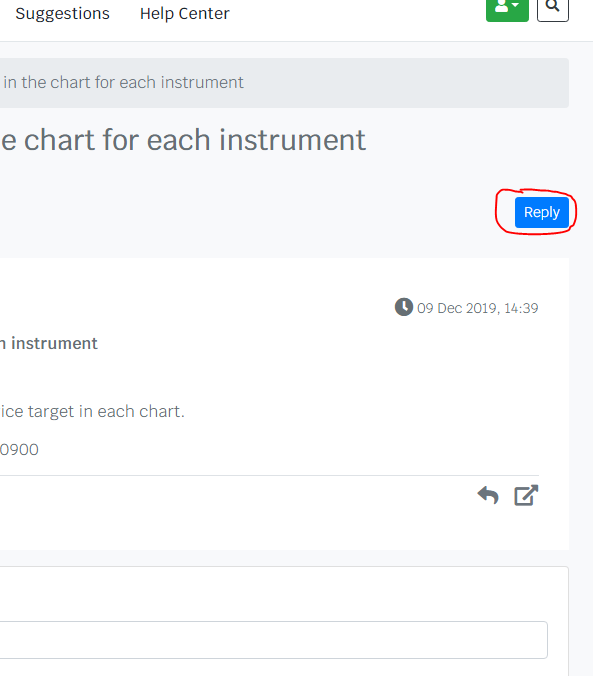
Task: Click the user account icon on green button
Action: pos(502,6)
